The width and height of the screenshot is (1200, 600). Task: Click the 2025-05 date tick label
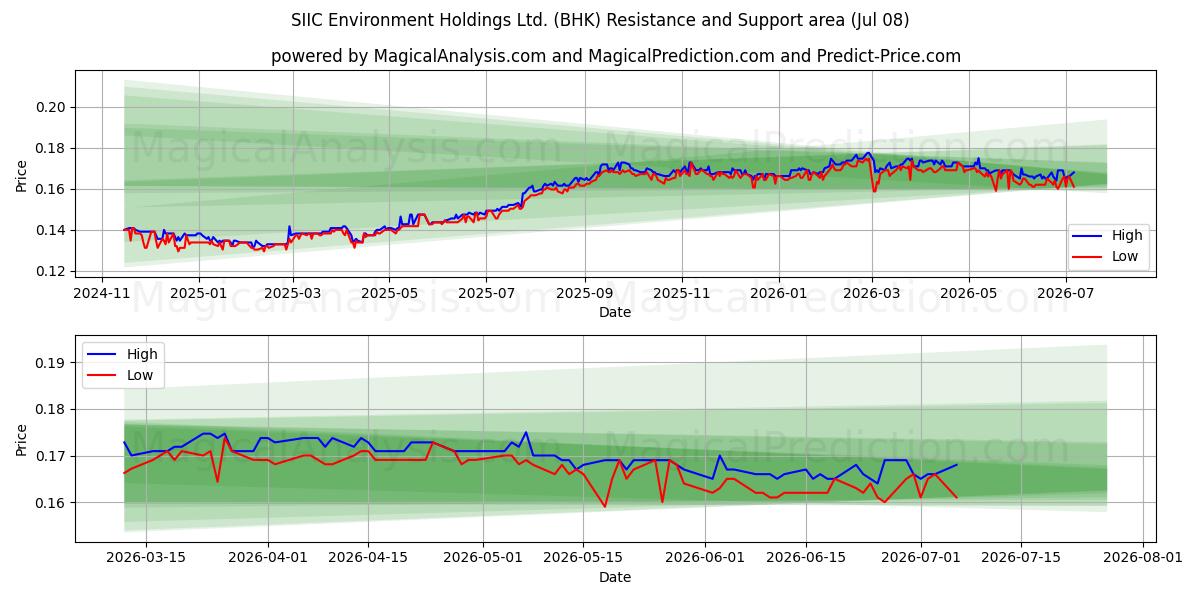(x=389, y=294)
